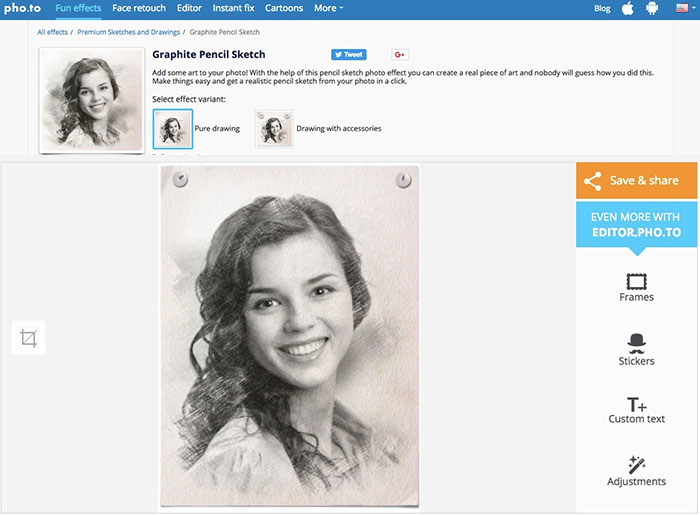The image size is (700, 515).
Task: Click the Graphite Pencil Sketch sample thumbnail
Action: pos(92,100)
